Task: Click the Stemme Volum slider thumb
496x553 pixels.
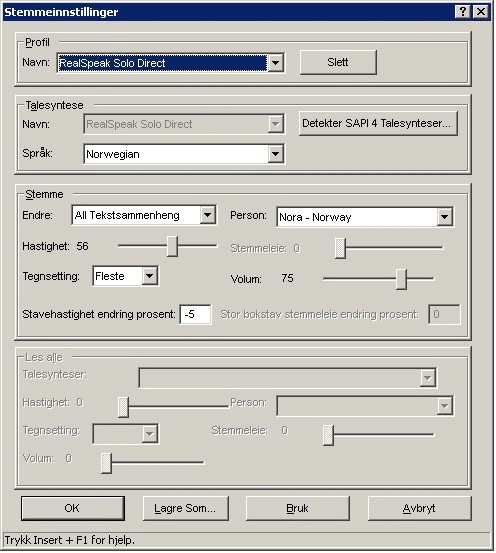Action: click(x=401, y=279)
